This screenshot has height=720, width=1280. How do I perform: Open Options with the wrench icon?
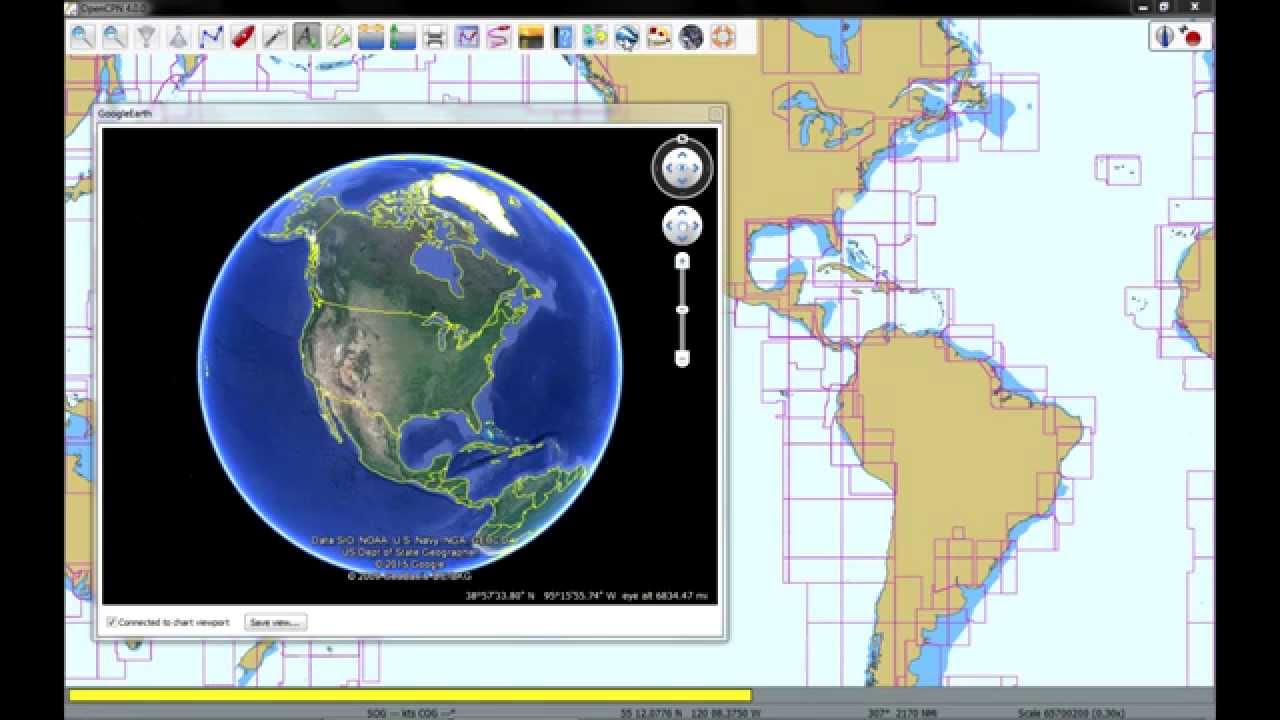[274, 38]
